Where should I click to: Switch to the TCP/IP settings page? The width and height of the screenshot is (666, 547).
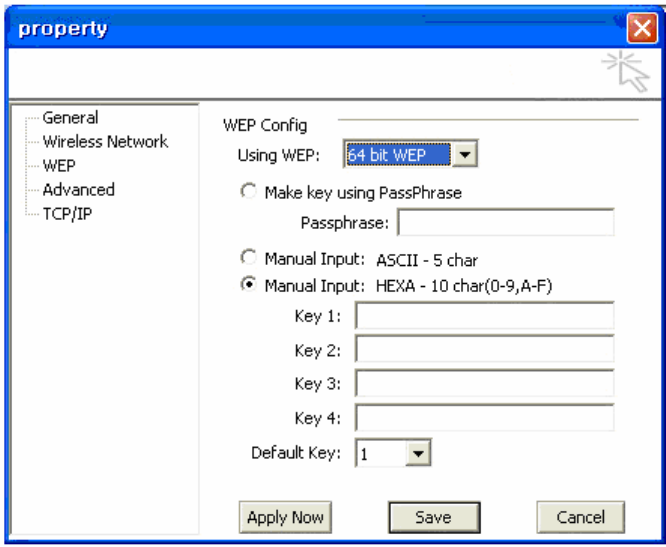tap(67, 214)
